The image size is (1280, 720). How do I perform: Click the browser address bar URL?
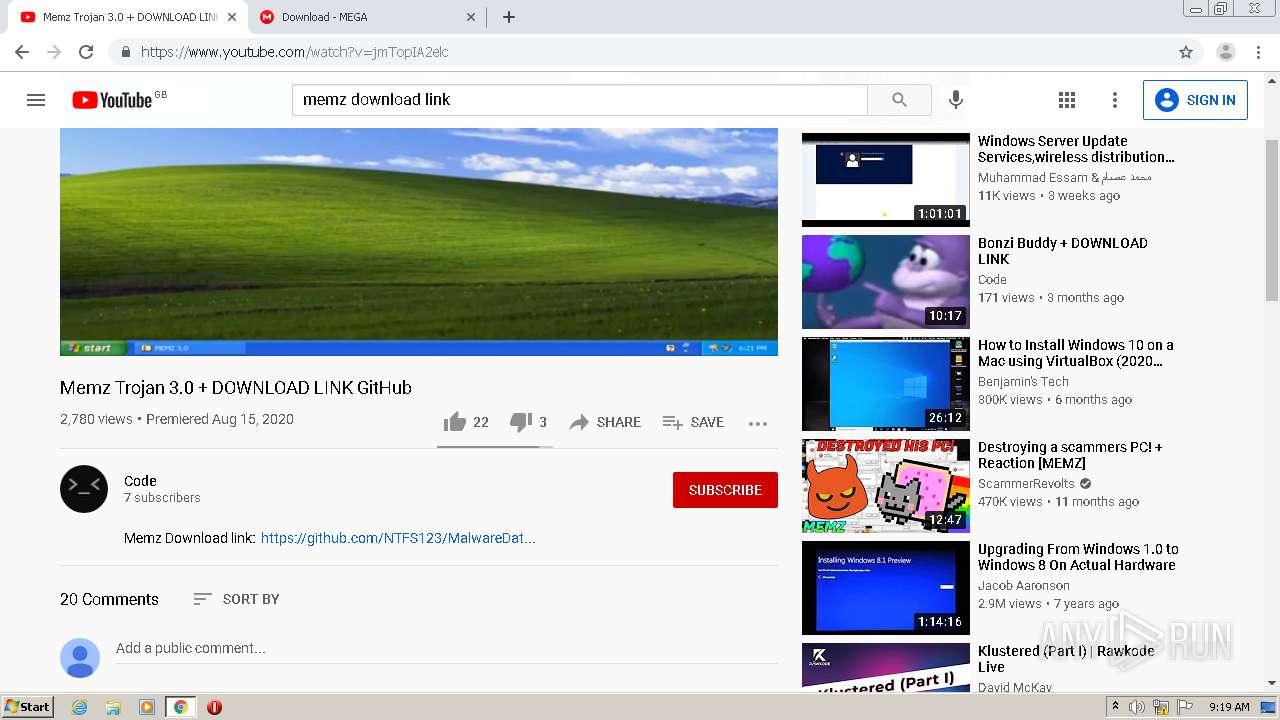tap(640, 52)
